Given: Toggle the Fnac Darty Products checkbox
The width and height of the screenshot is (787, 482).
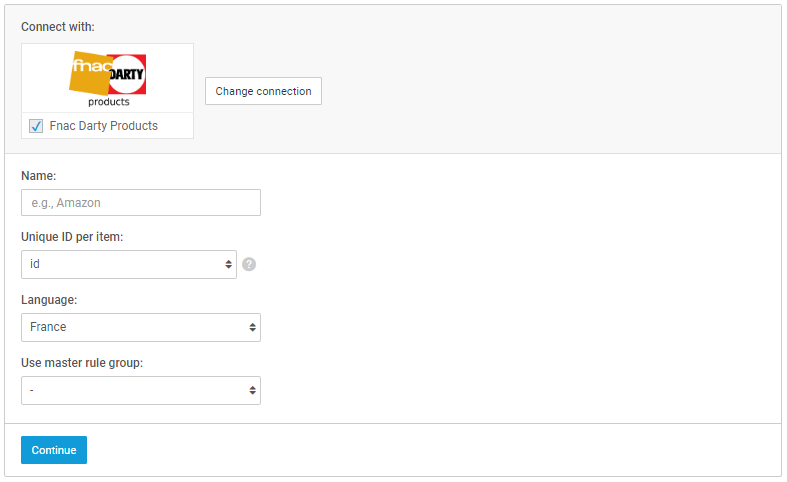Looking at the screenshot, I should [36, 126].
